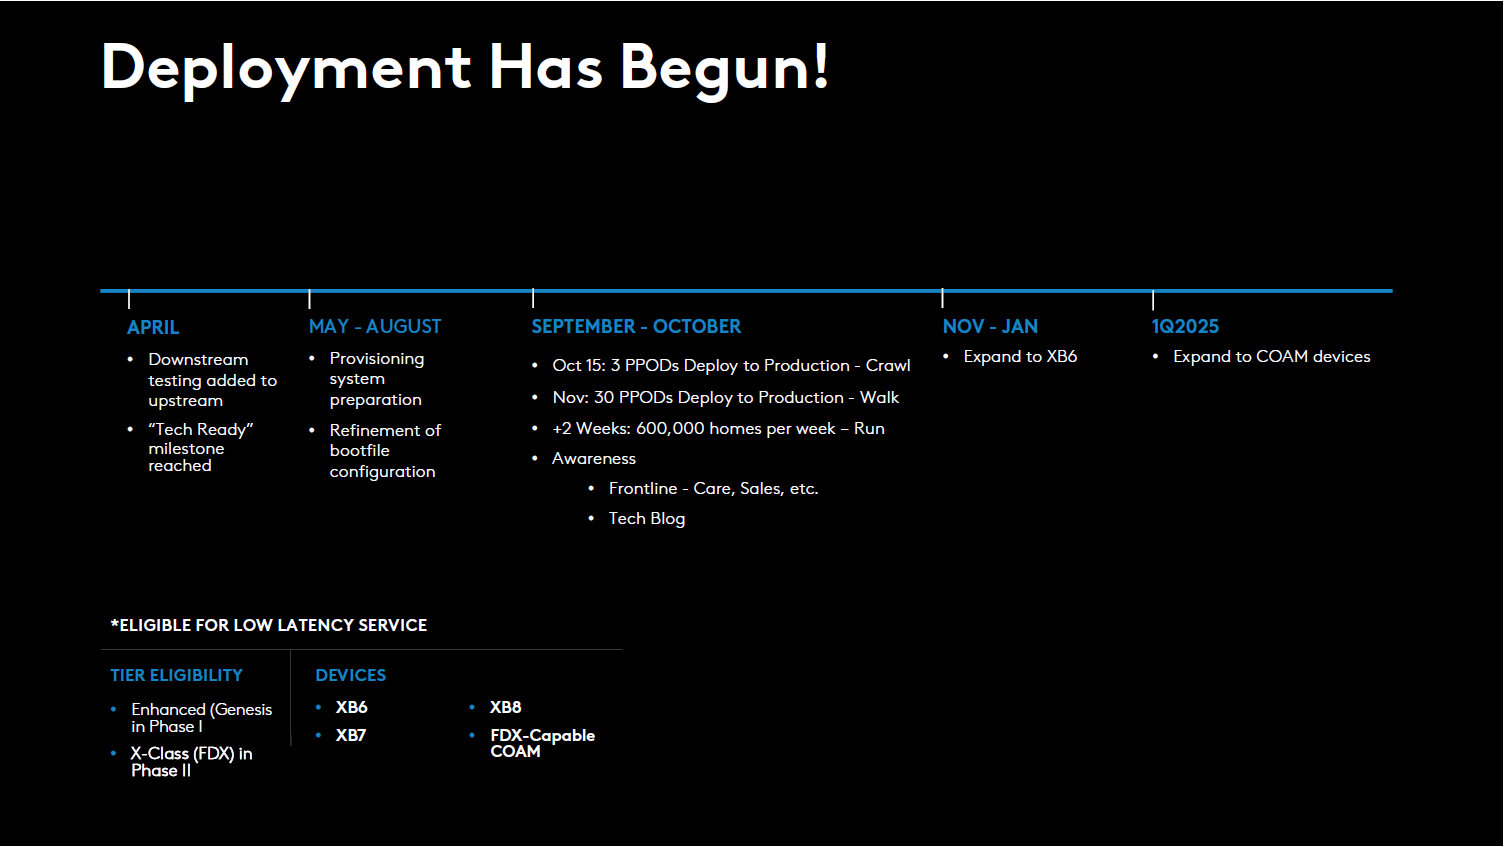Click the 'Deployment Has Begun!' title
The height and width of the screenshot is (847, 1504).
(x=465, y=68)
